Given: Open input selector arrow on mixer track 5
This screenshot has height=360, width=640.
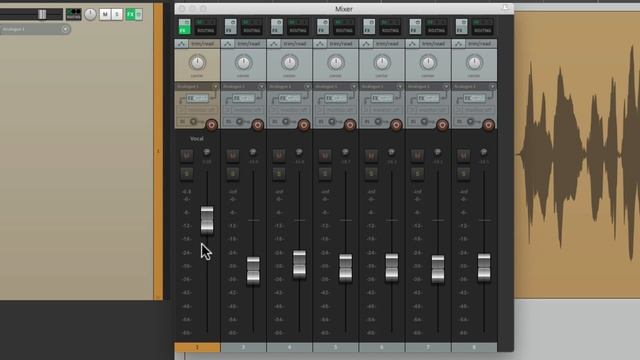Looking at the screenshot, I should 353,87.
